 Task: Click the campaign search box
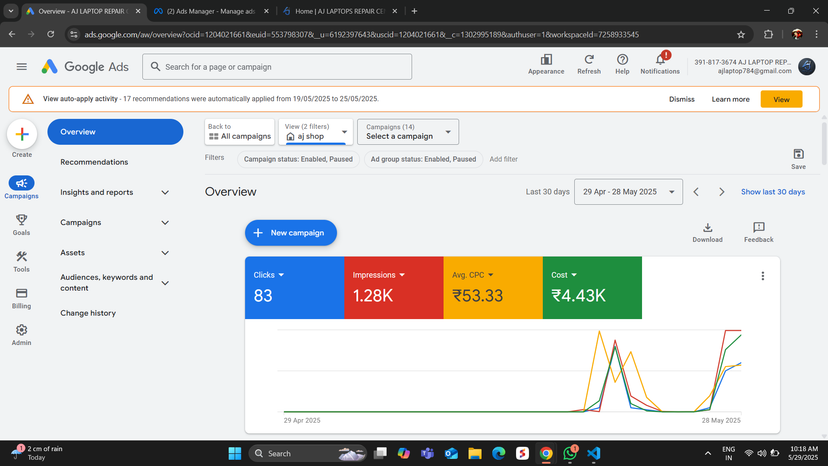pos(277,67)
